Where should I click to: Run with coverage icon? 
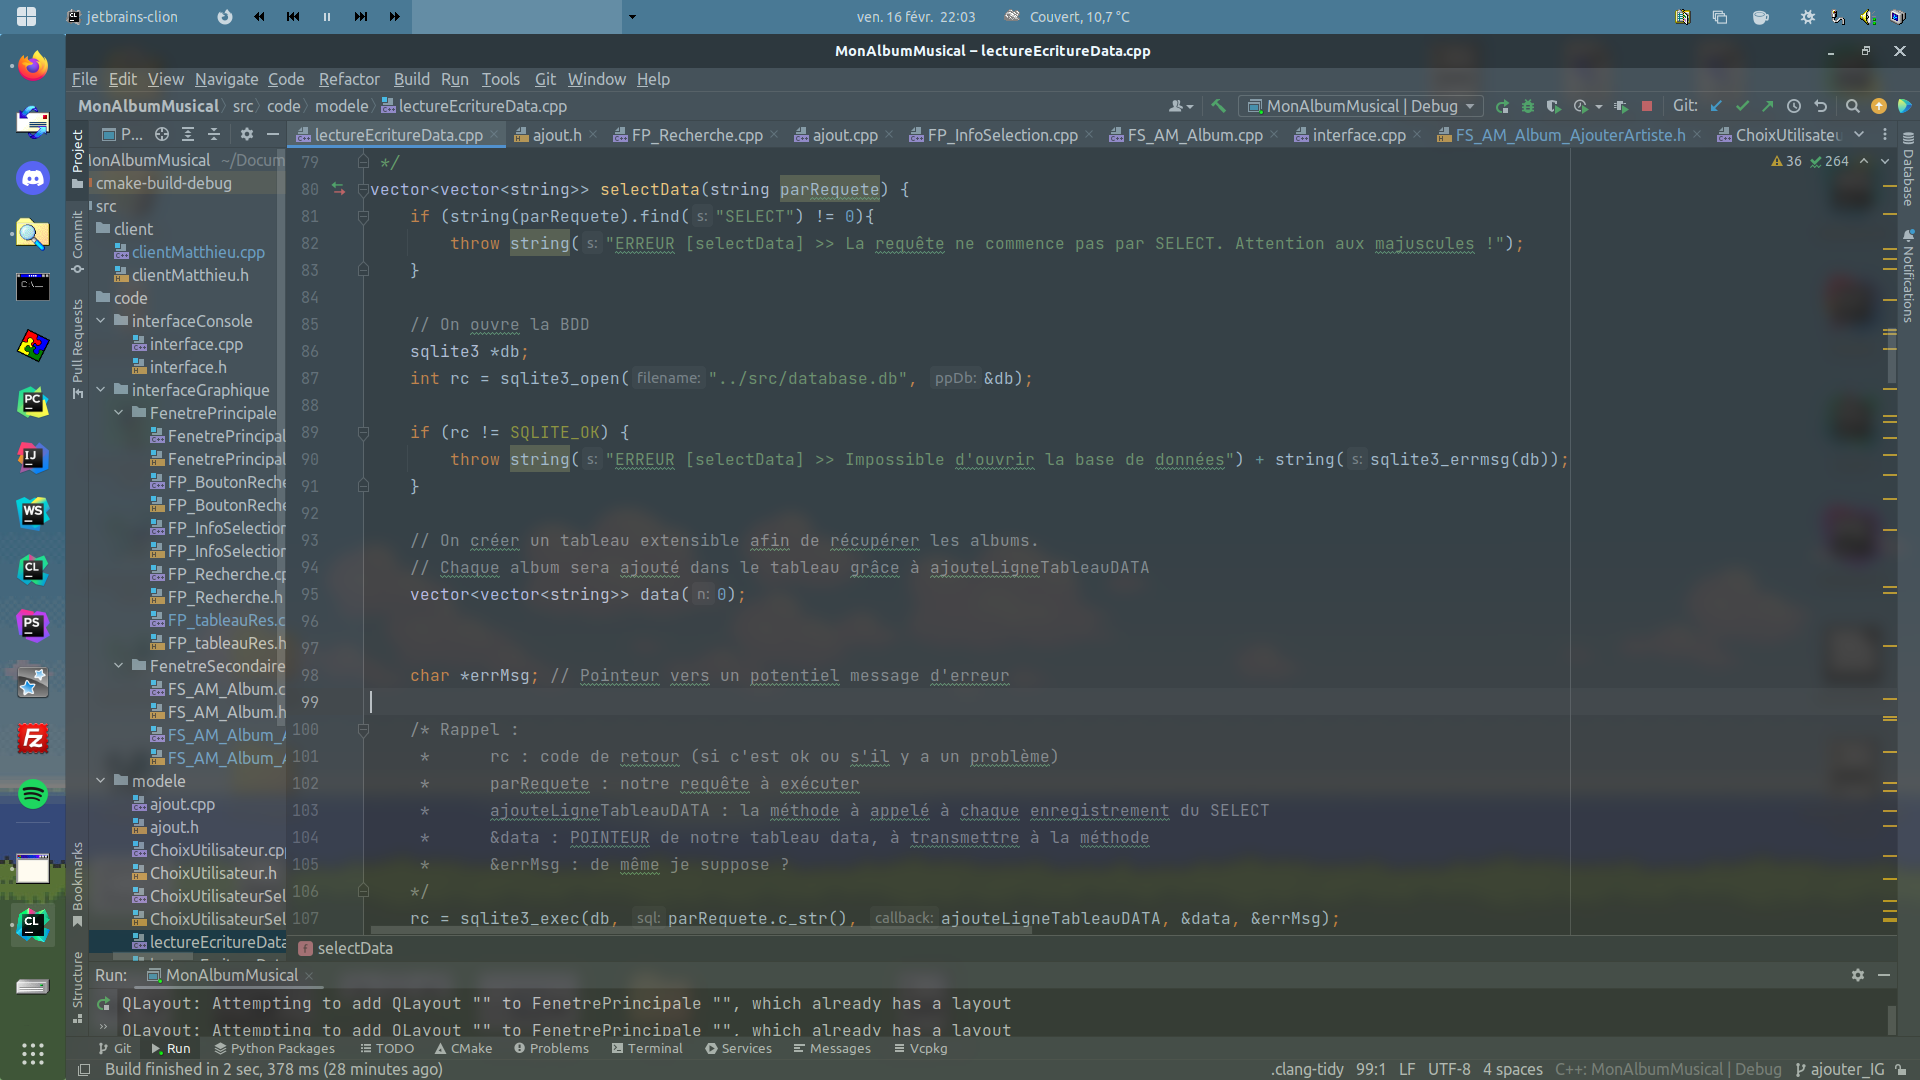coord(1553,106)
